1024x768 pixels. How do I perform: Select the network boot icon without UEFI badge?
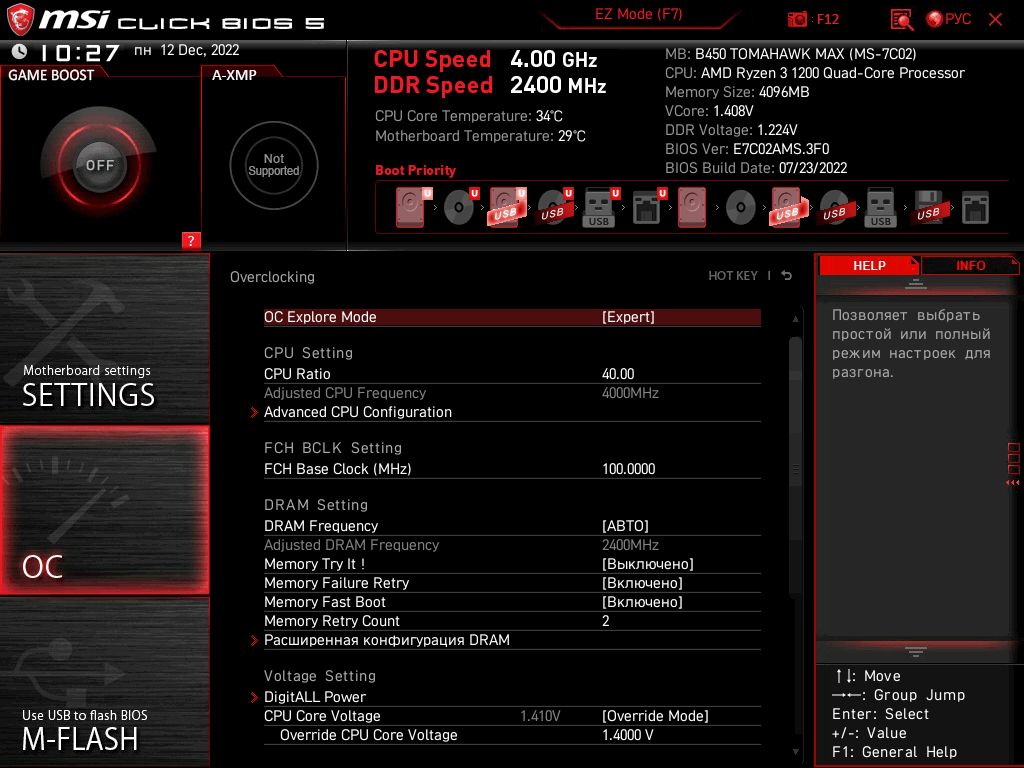[975, 208]
